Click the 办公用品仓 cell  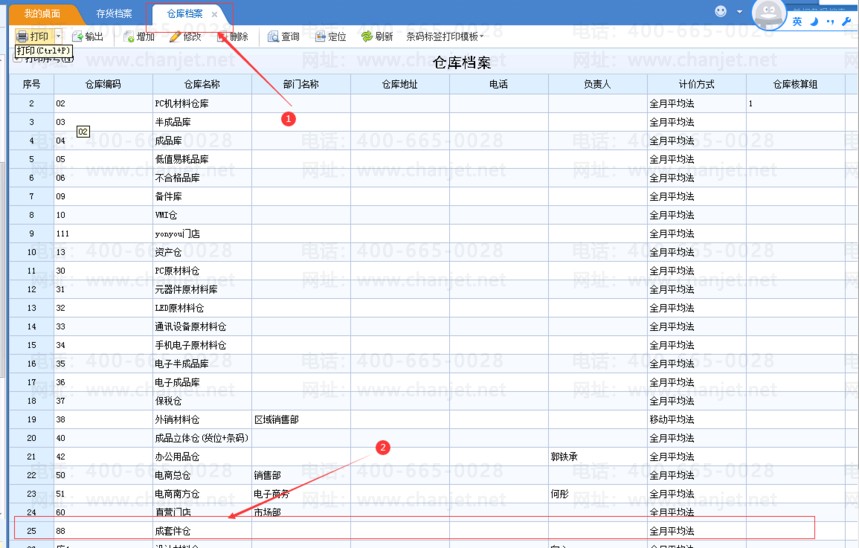click(202, 457)
